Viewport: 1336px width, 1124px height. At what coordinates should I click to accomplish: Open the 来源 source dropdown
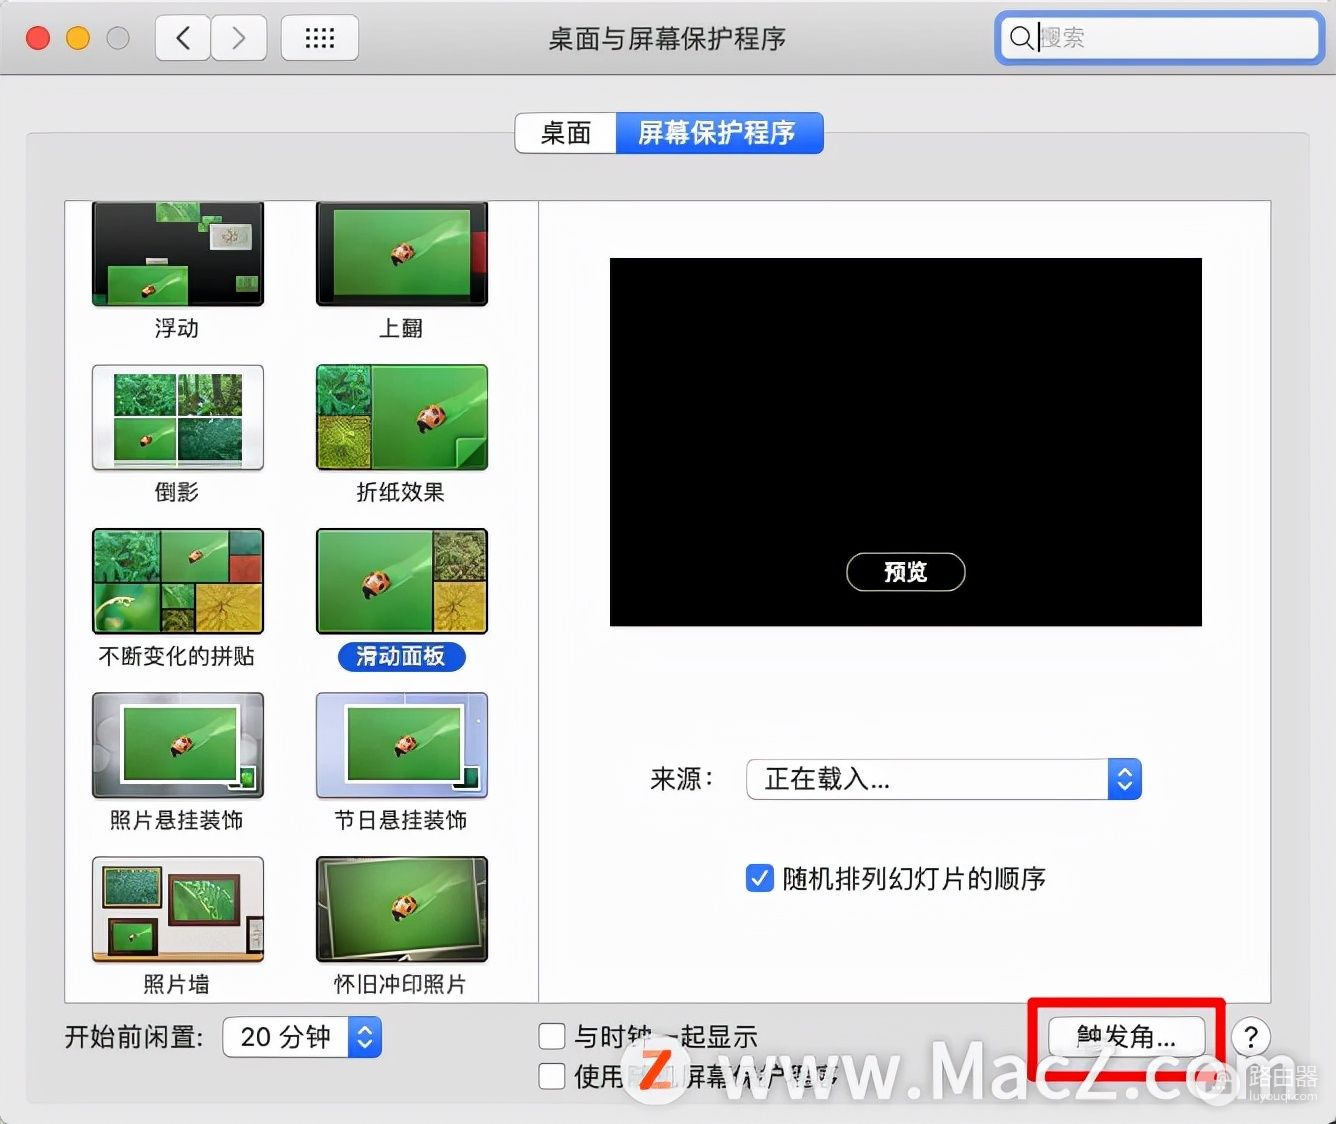[944, 779]
